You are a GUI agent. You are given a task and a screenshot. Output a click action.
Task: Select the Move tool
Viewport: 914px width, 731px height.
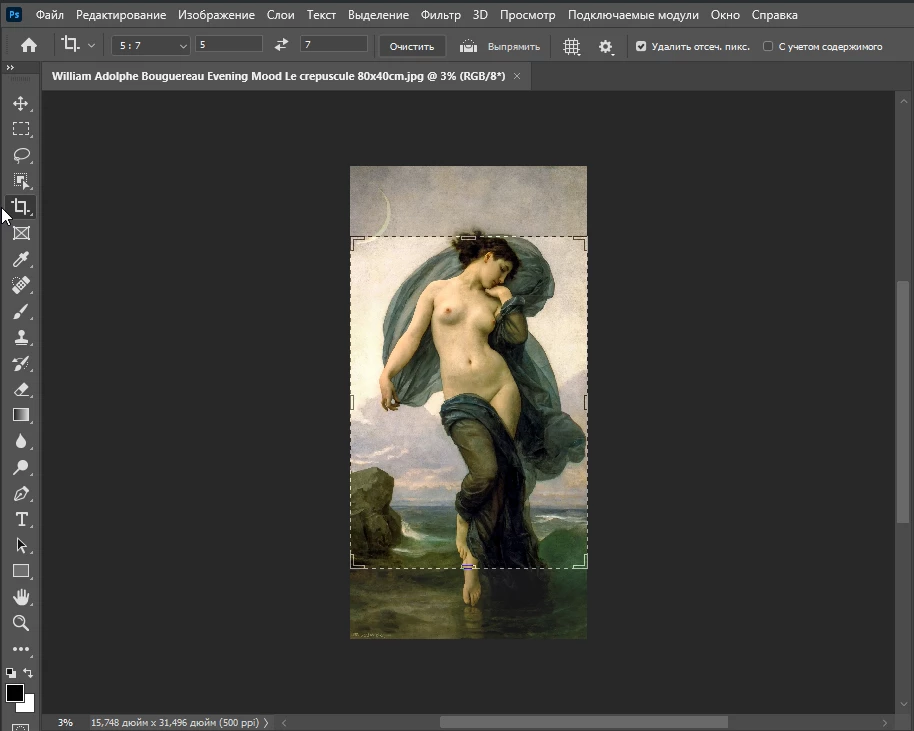click(20, 103)
